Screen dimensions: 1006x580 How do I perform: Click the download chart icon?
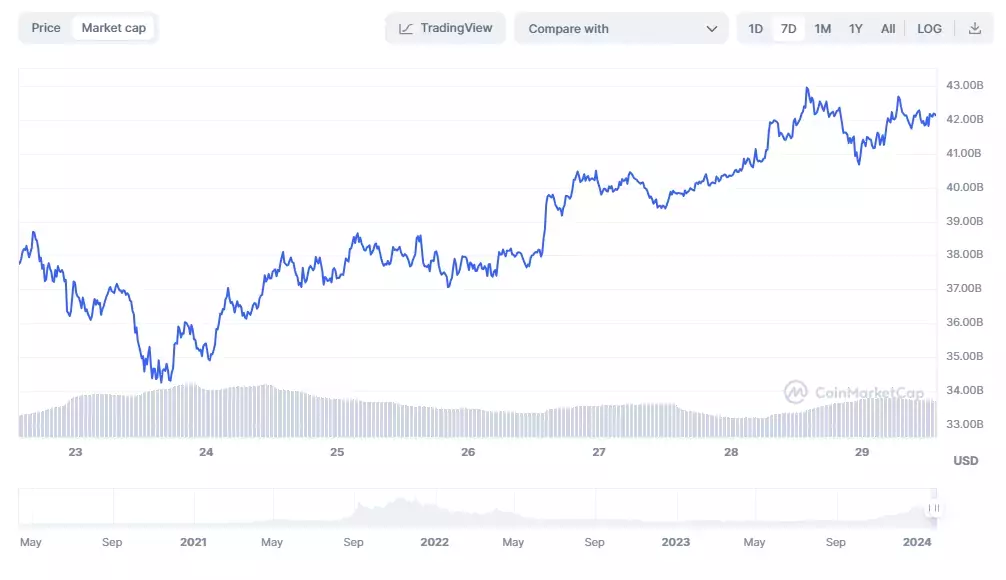974,28
